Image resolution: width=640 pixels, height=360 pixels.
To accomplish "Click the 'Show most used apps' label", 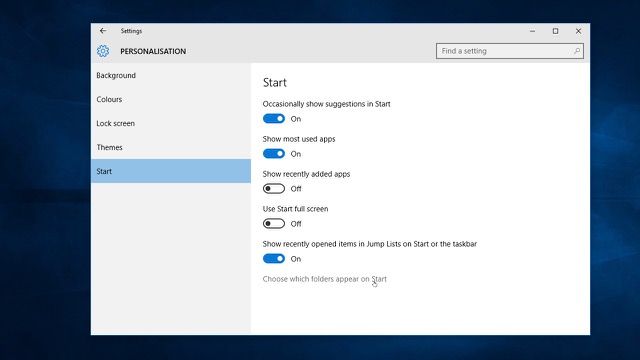I will pos(299,139).
